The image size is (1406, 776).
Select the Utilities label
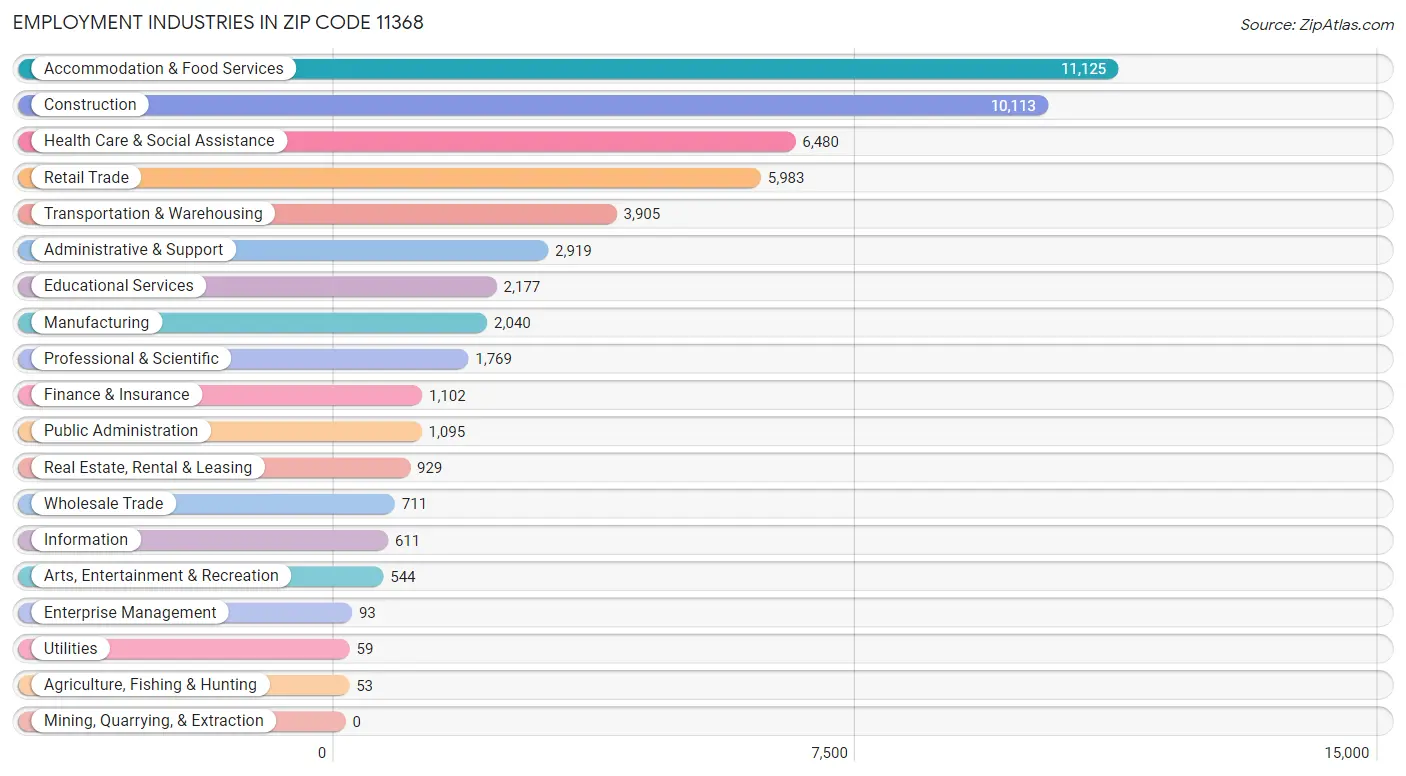click(x=71, y=648)
